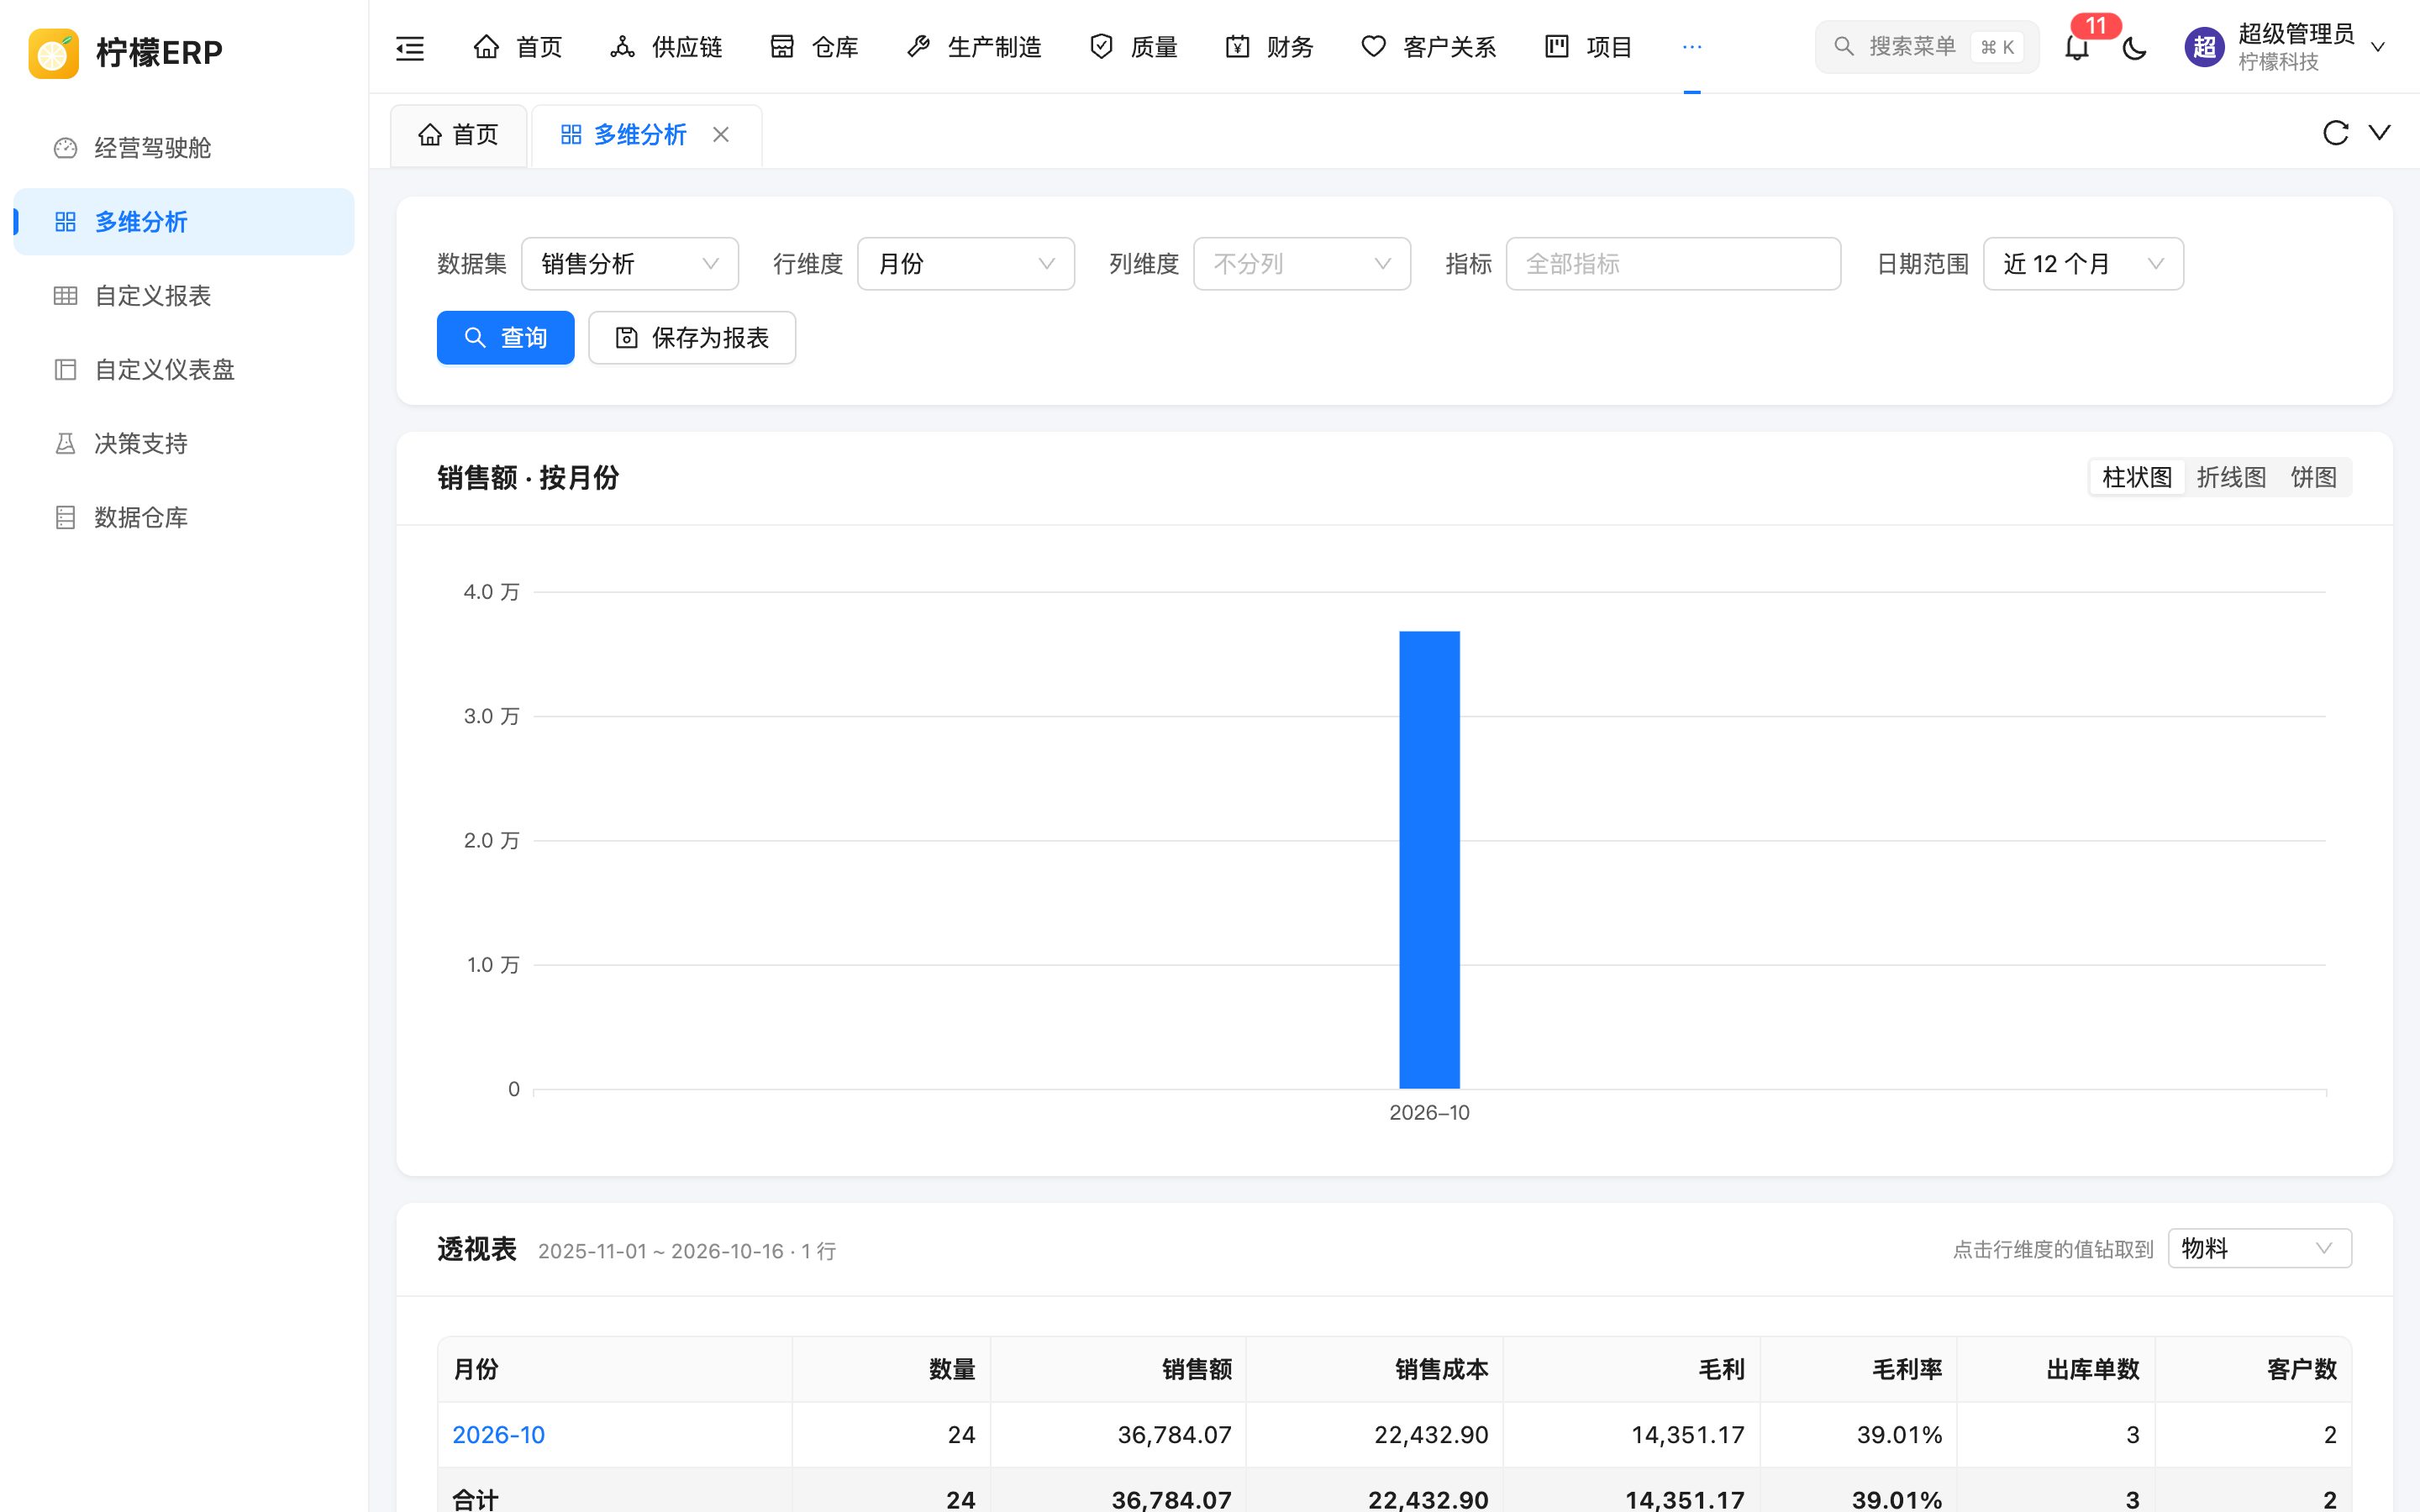Open the 项目 top menu
This screenshot has height=1512, width=2420.
point(1588,47)
